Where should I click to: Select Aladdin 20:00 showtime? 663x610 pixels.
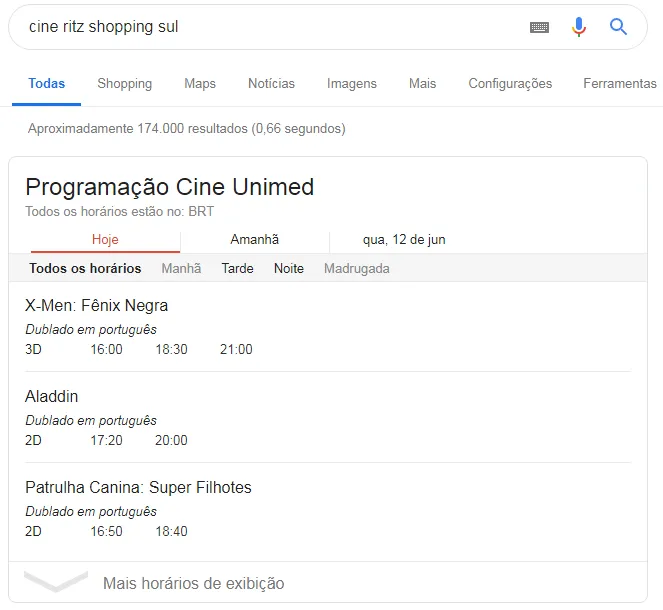coord(171,440)
